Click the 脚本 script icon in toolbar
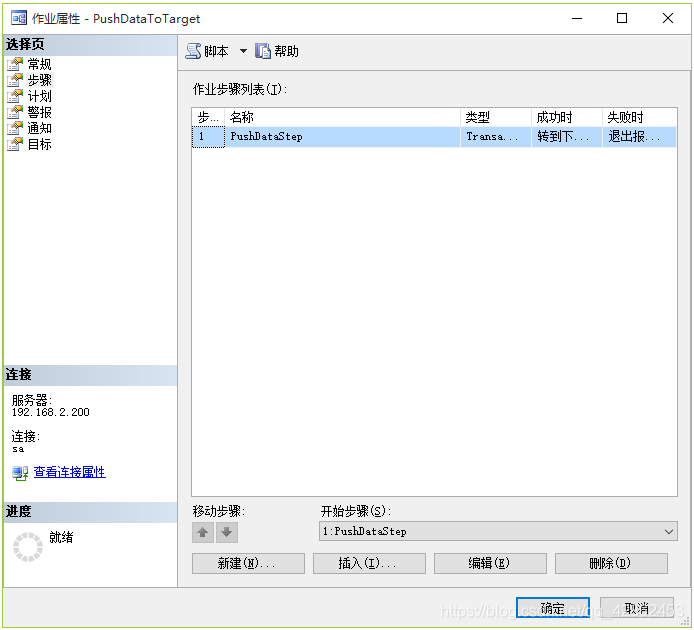694x630 pixels. pos(193,51)
